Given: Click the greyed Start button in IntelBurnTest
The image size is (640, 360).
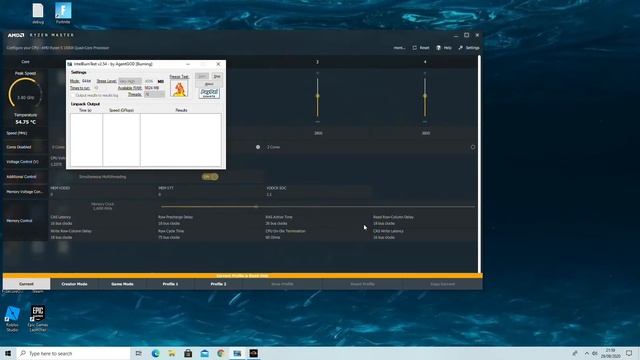Looking at the screenshot, I should coord(202,76).
